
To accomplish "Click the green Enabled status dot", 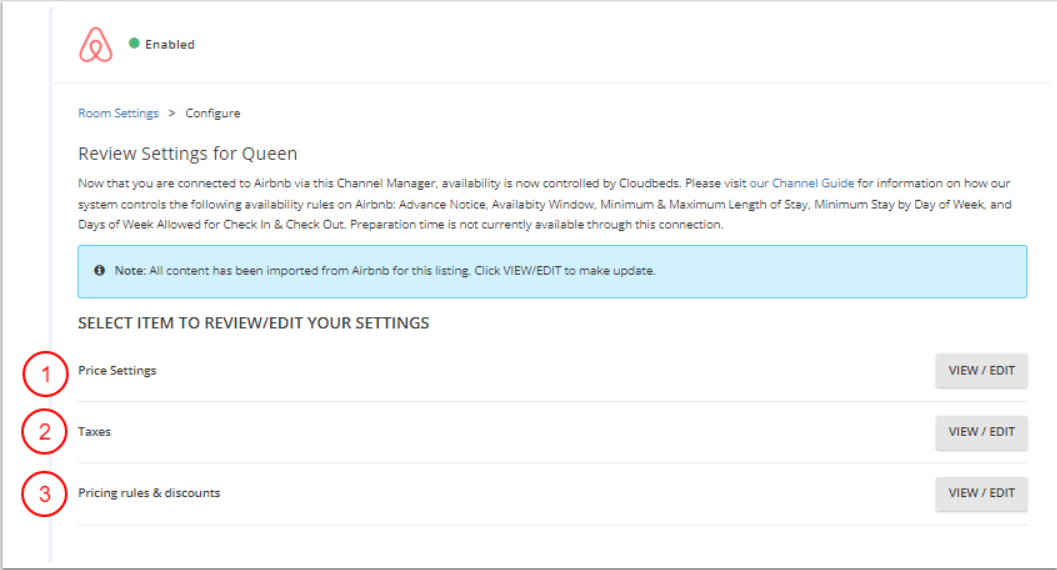I will pyautogui.click(x=134, y=43).
